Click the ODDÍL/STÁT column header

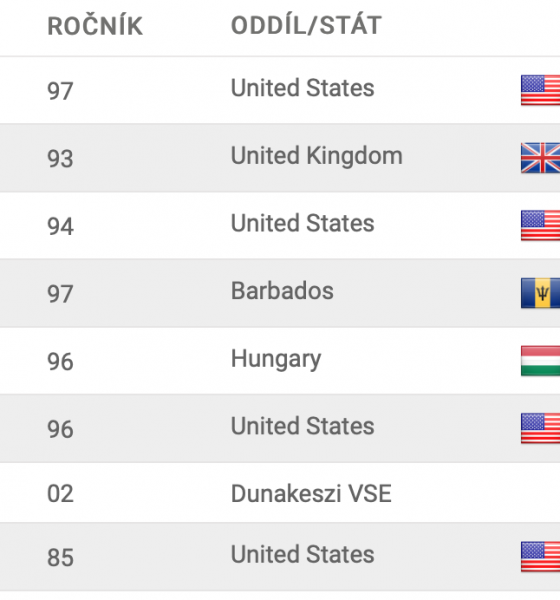tap(306, 26)
